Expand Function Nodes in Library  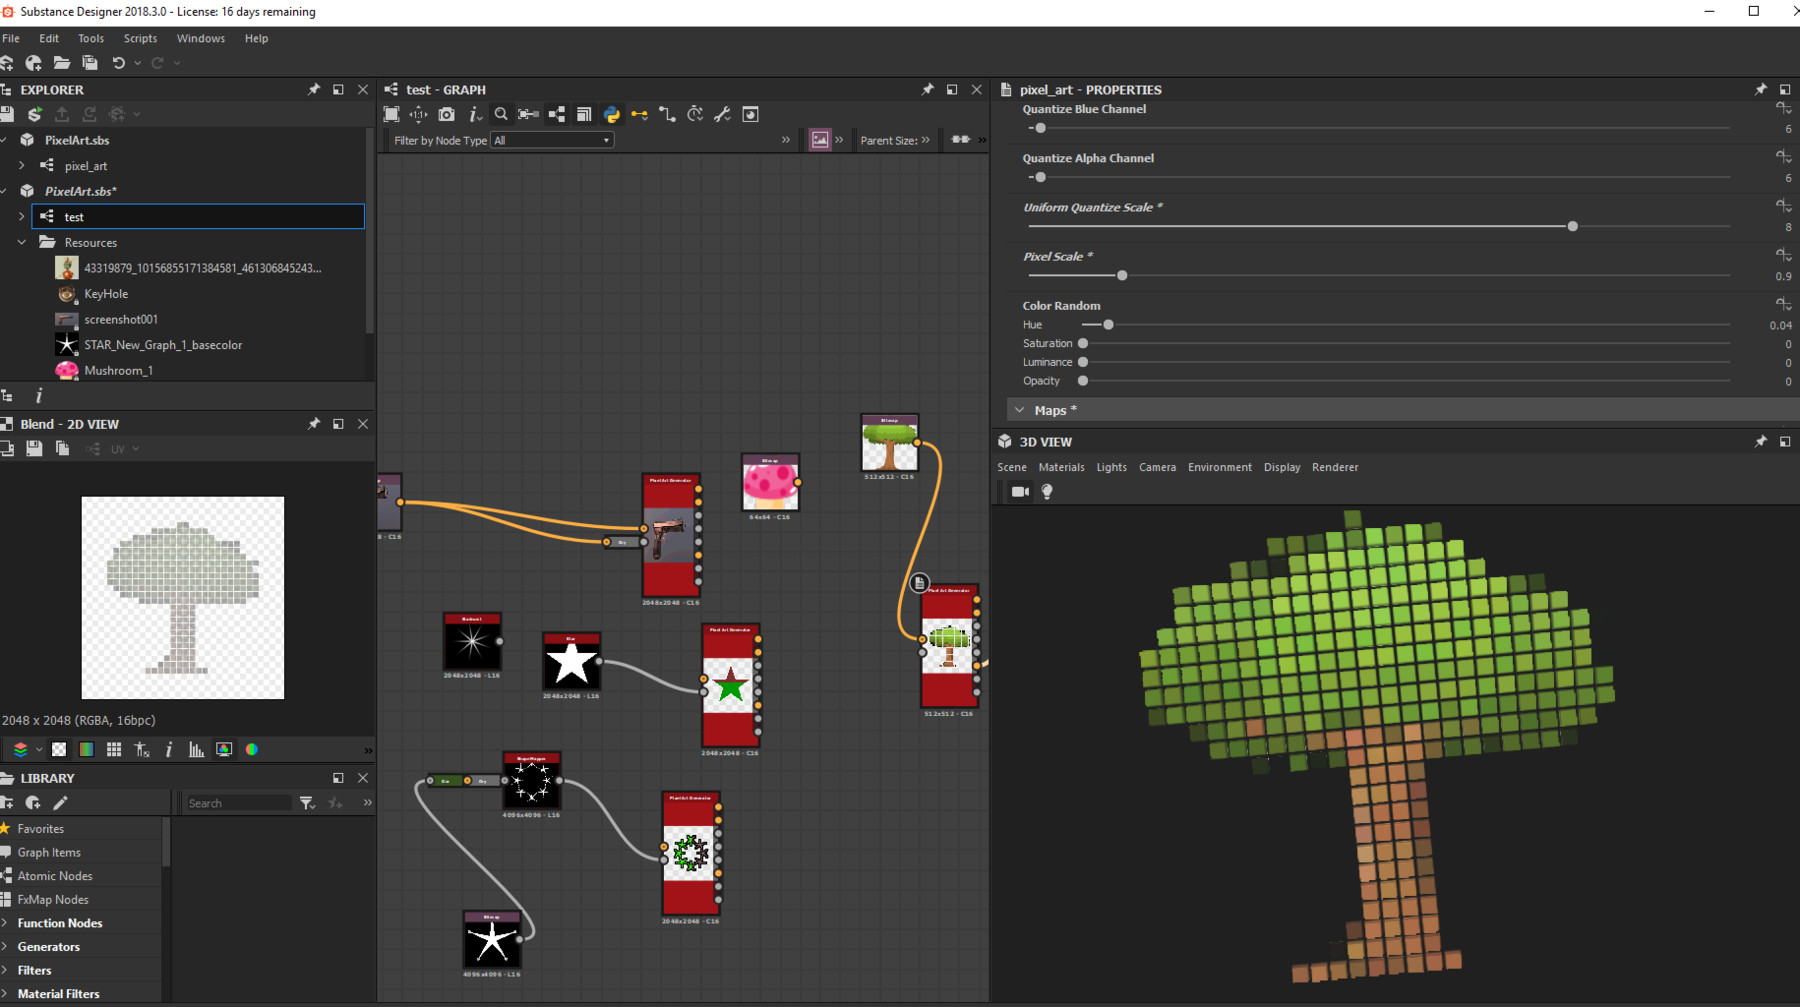tap(5, 923)
